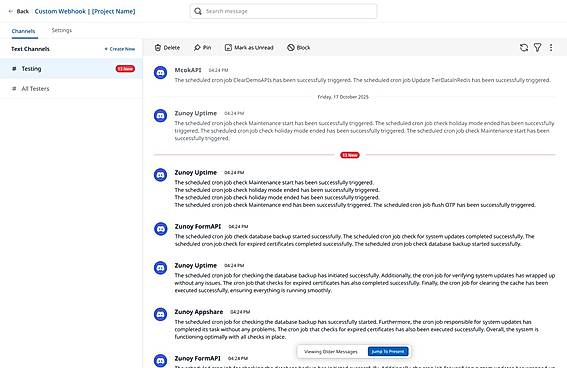Create a new text channel
567x368 pixels.
120,49
